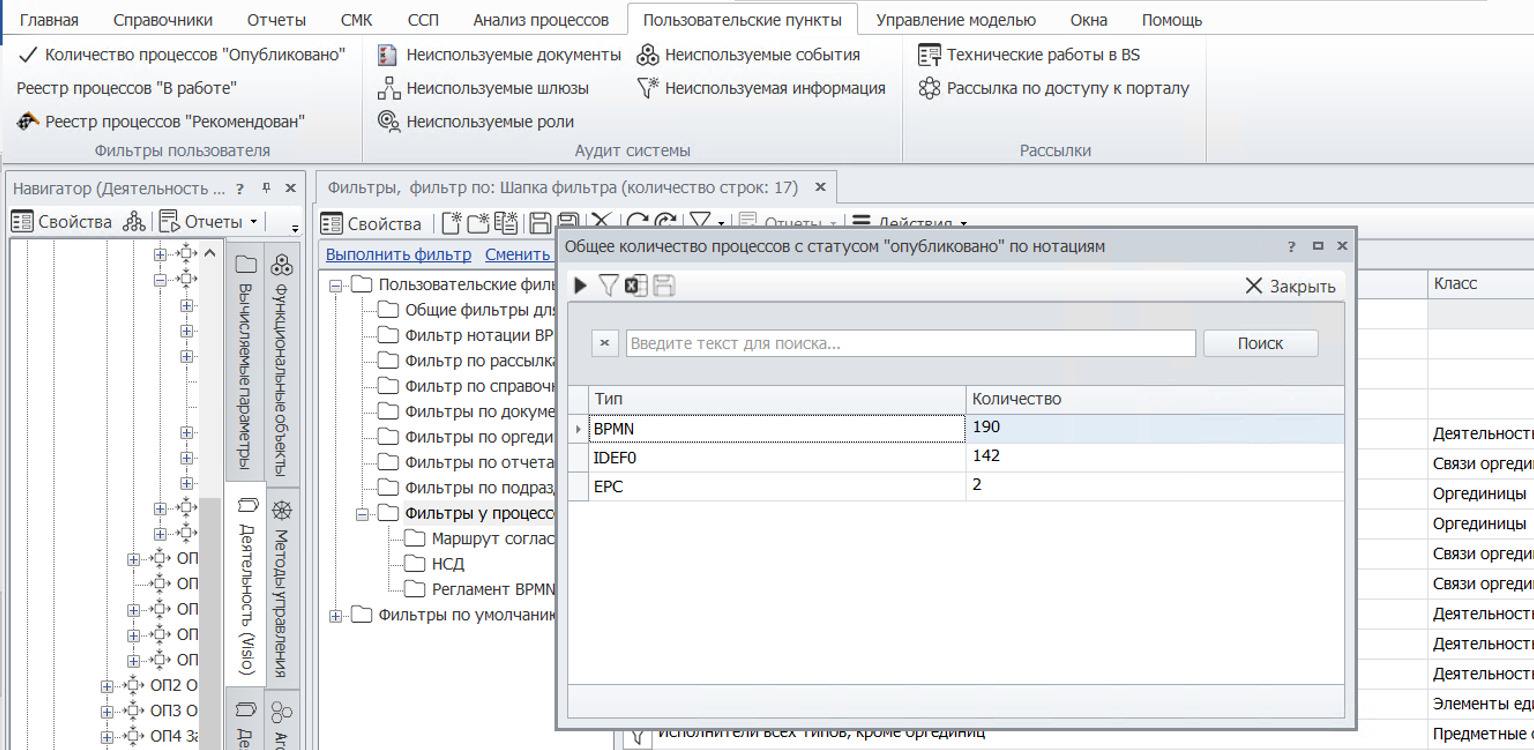This screenshot has height=750, width=1534.
Task: Open Navigator 'Свойства' properties button
Action: [62, 221]
